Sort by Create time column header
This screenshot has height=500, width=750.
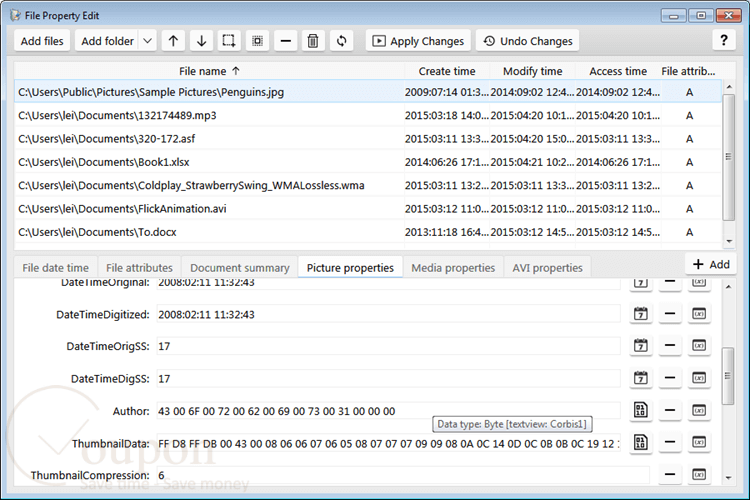click(x=447, y=71)
